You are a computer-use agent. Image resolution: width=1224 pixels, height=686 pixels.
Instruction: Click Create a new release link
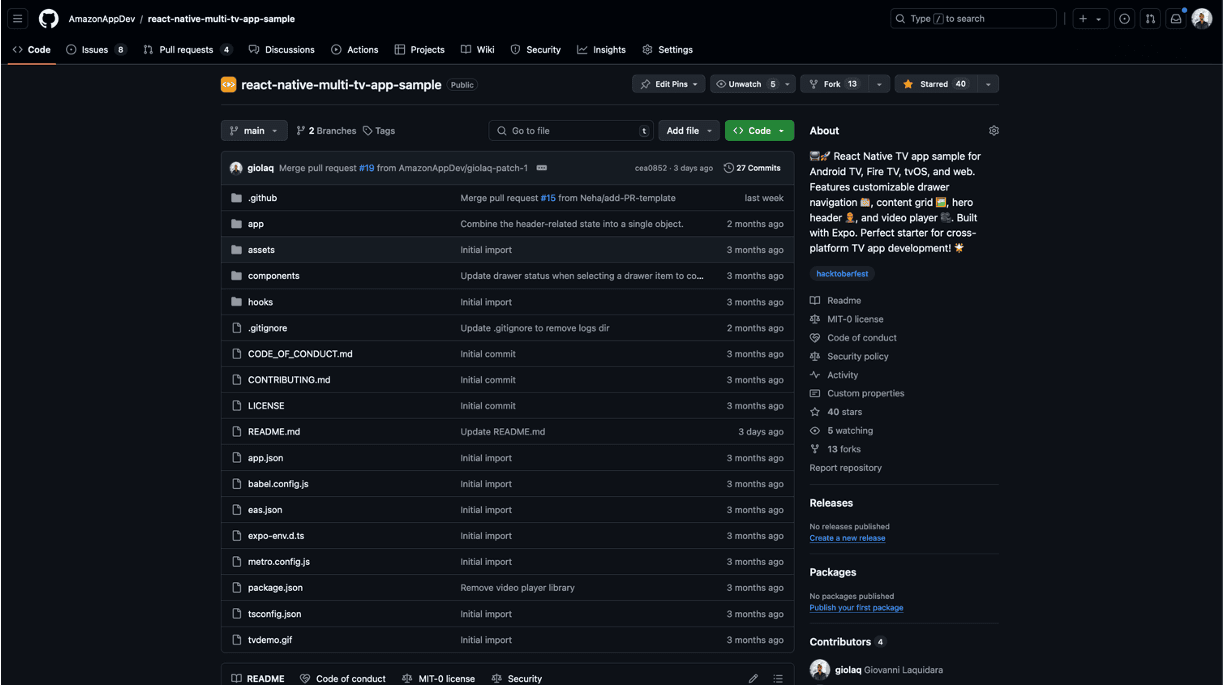(847, 538)
